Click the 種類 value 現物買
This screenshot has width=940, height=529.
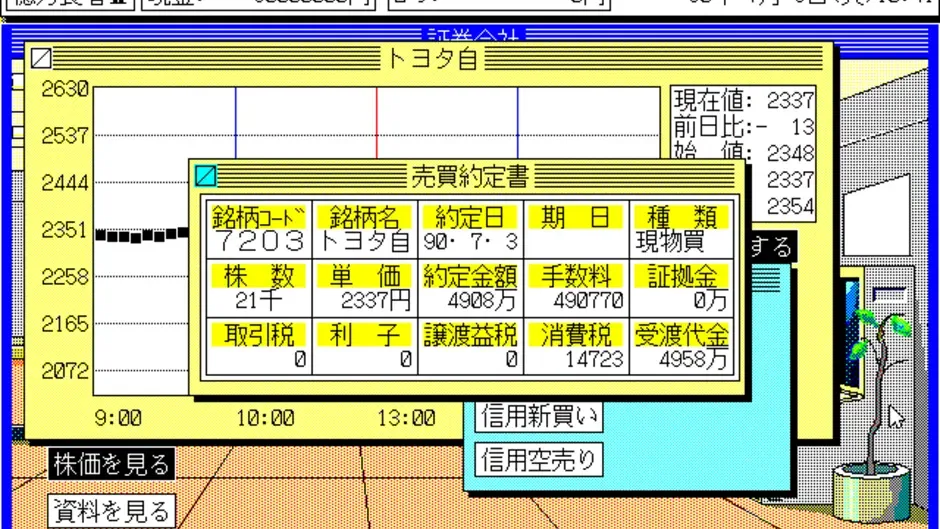click(x=670, y=242)
